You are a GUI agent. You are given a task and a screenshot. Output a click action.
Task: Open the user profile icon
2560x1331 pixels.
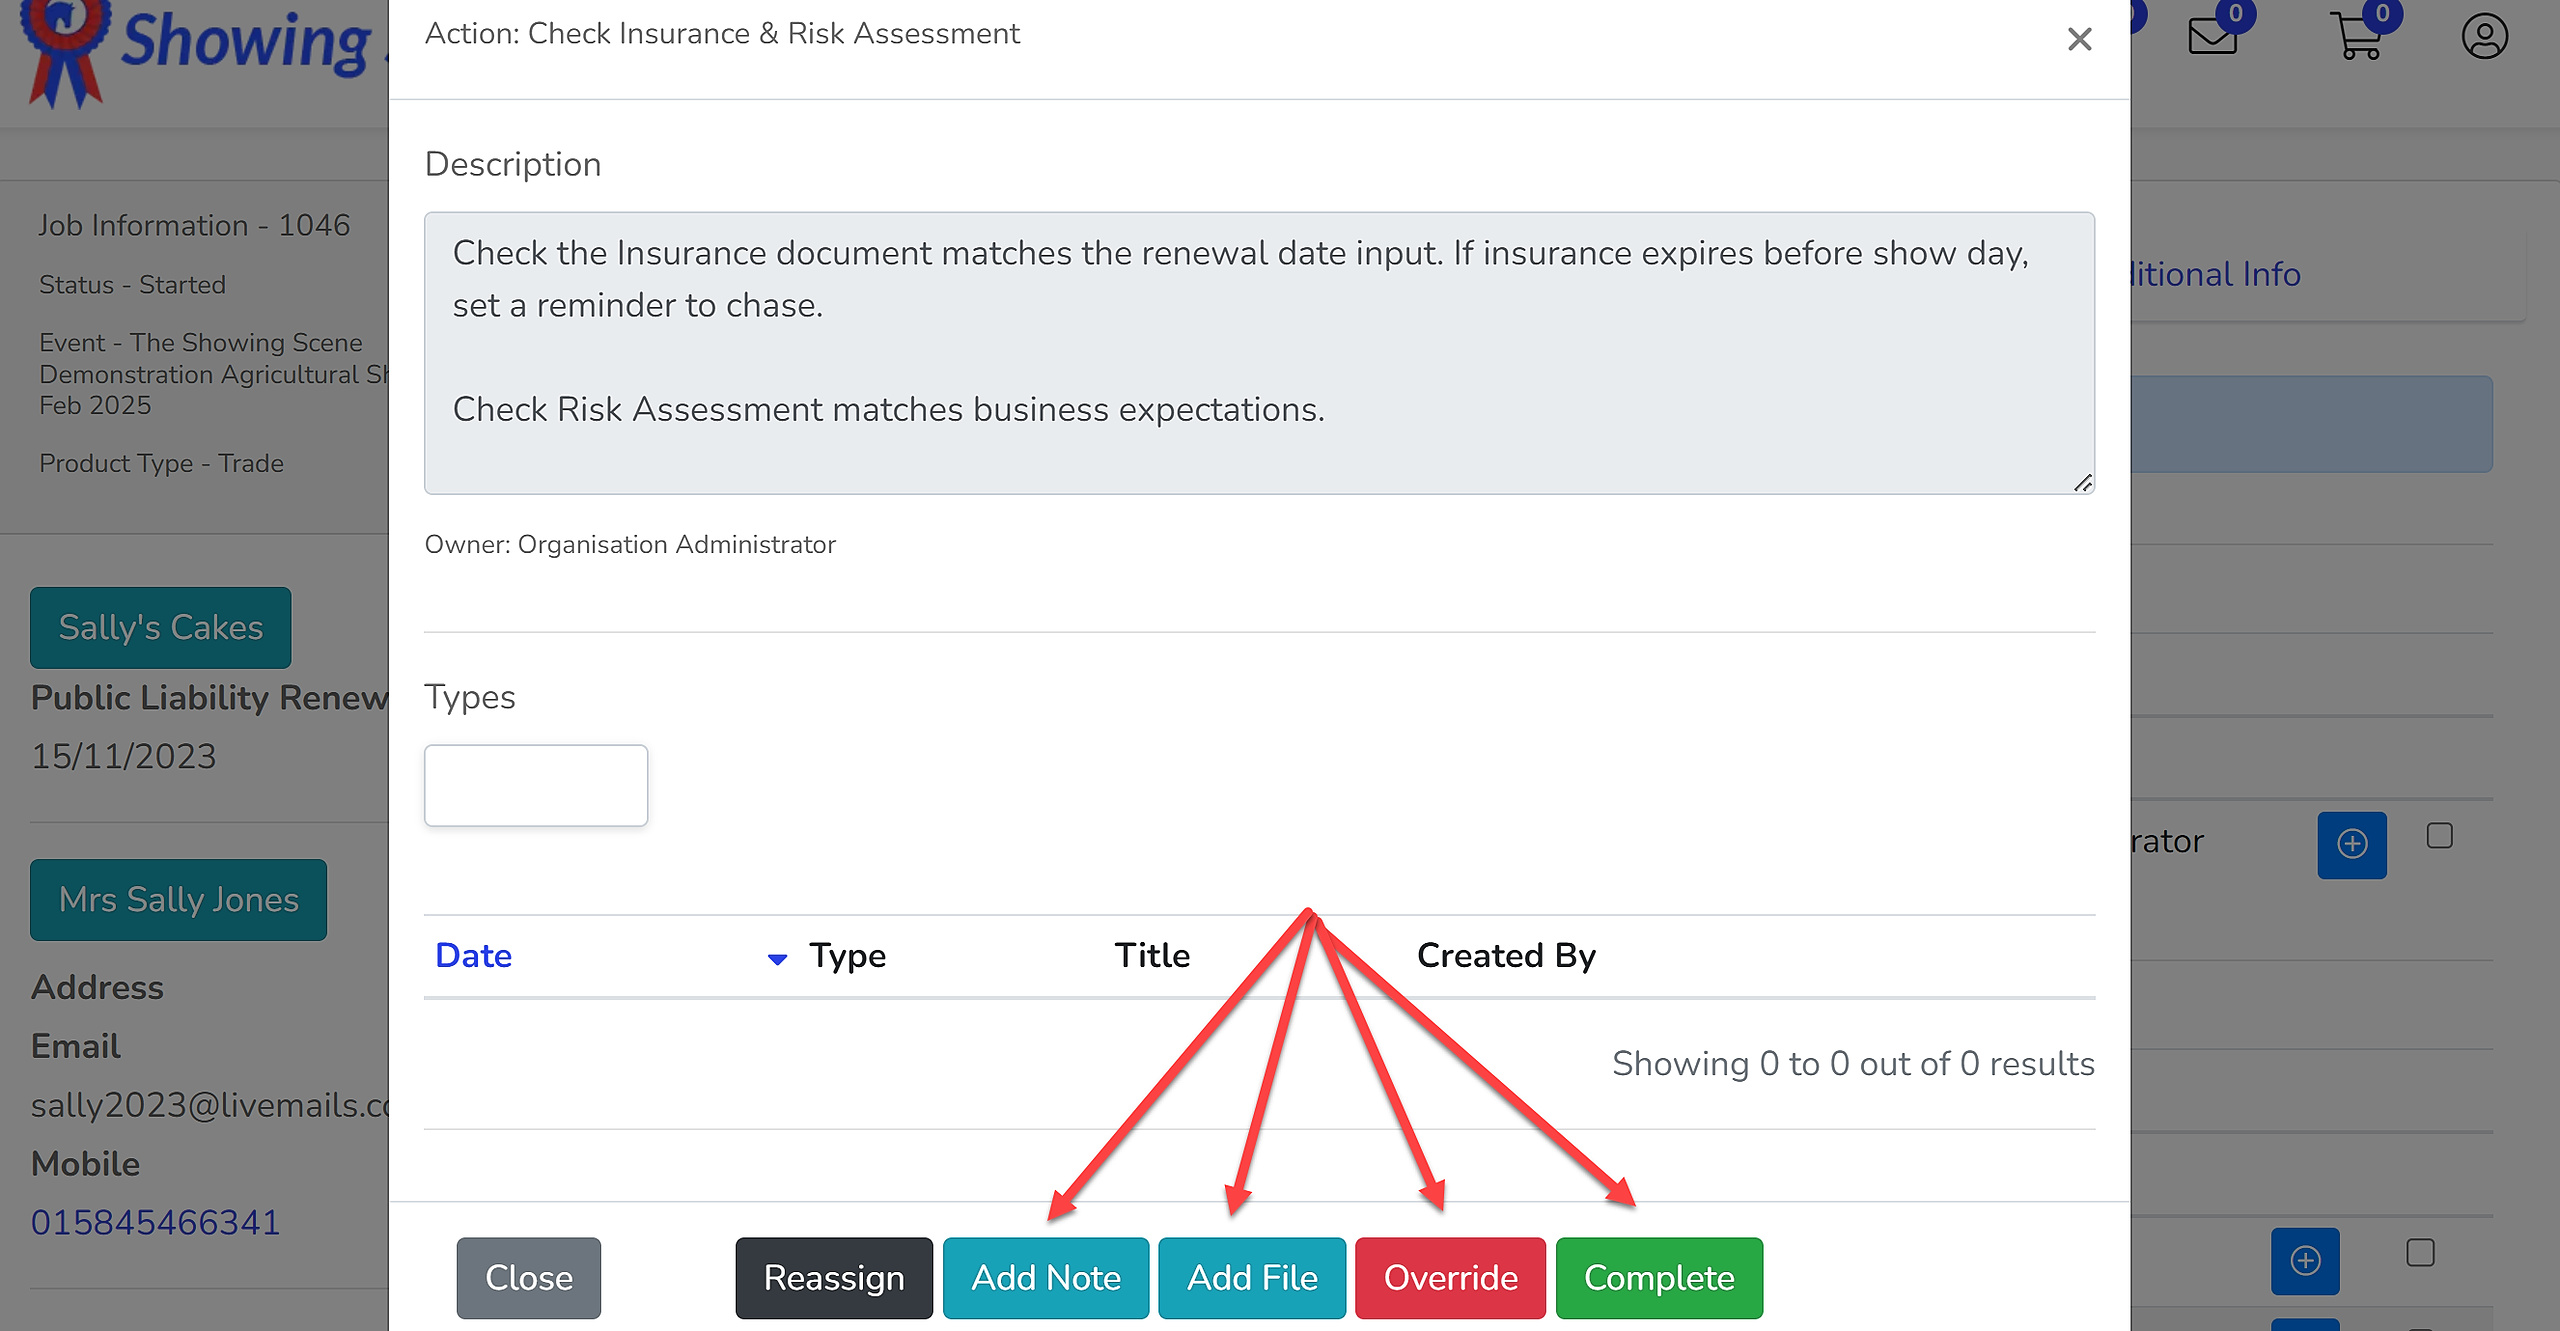click(2484, 37)
